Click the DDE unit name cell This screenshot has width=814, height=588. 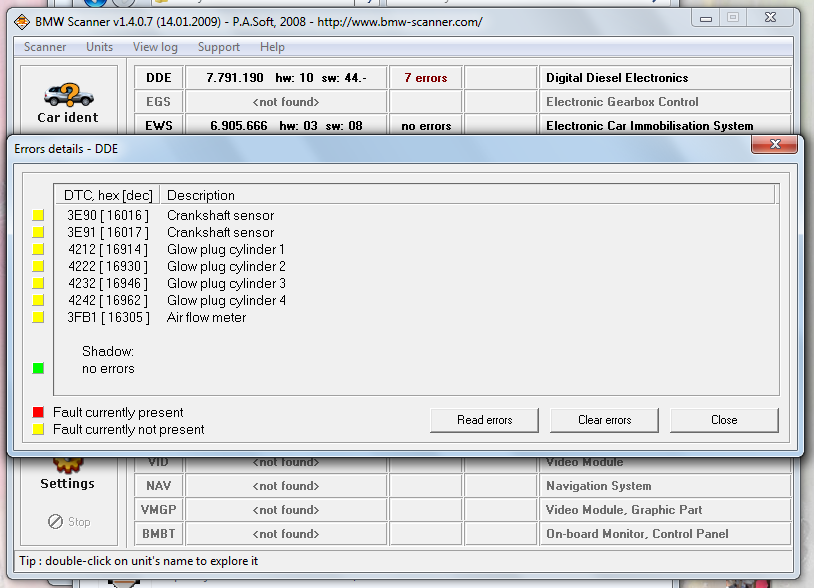[x=159, y=78]
